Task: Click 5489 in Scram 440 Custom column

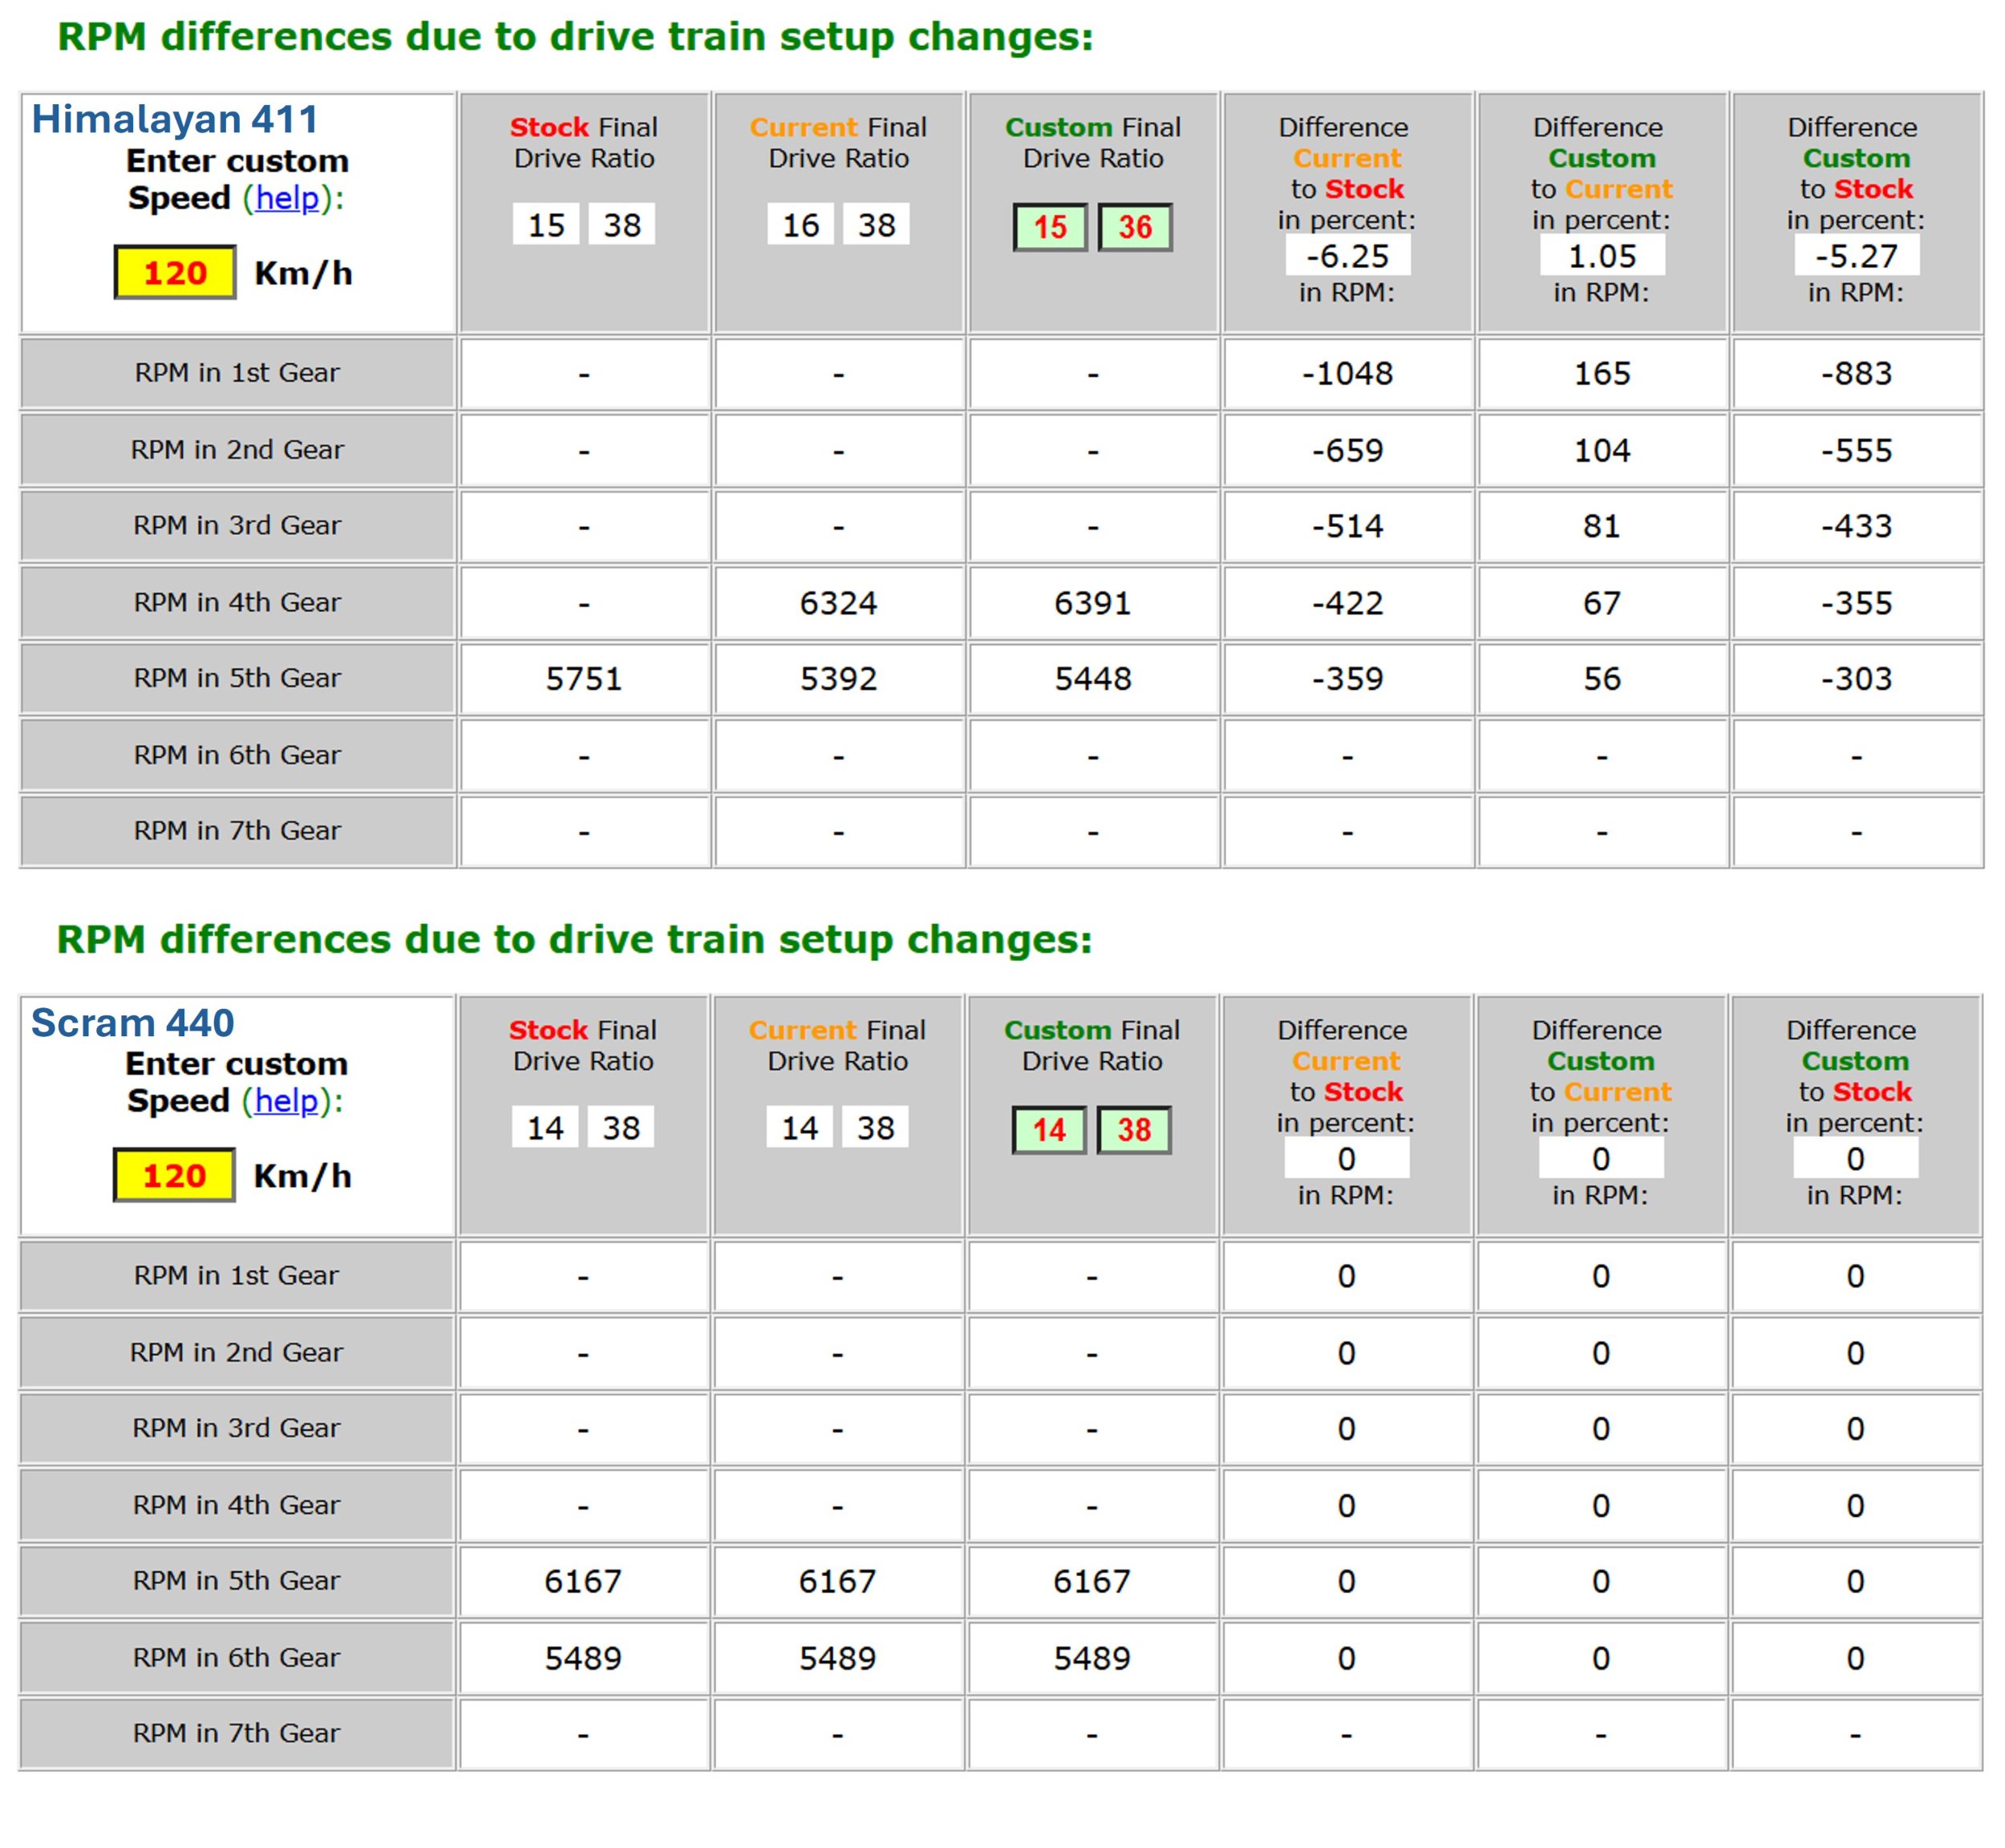Action: (x=1092, y=1659)
